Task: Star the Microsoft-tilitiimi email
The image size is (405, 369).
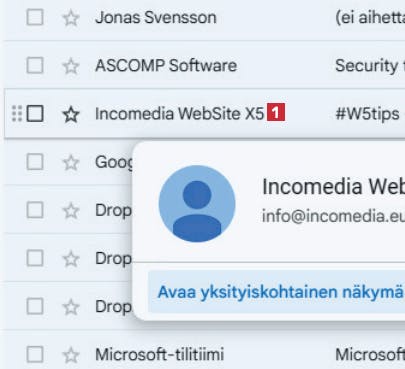Action: (71, 355)
